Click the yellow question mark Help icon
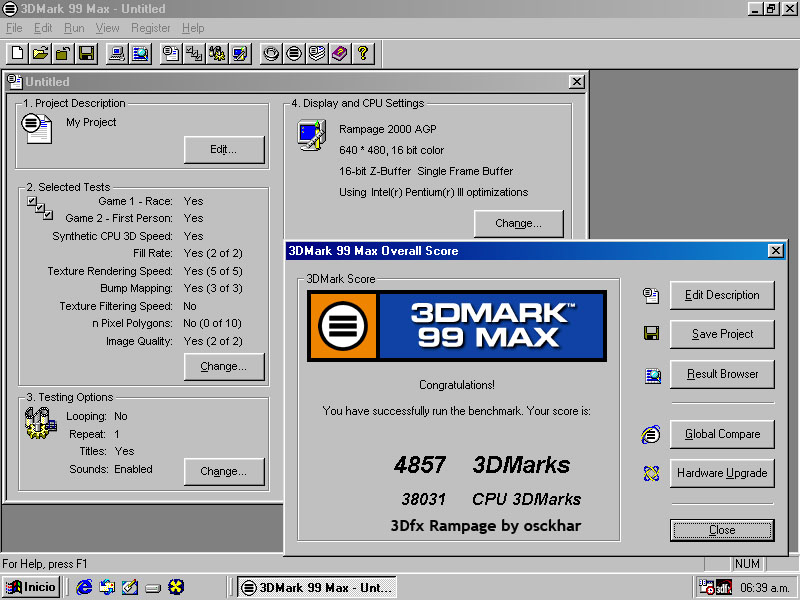 tap(363, 53)
